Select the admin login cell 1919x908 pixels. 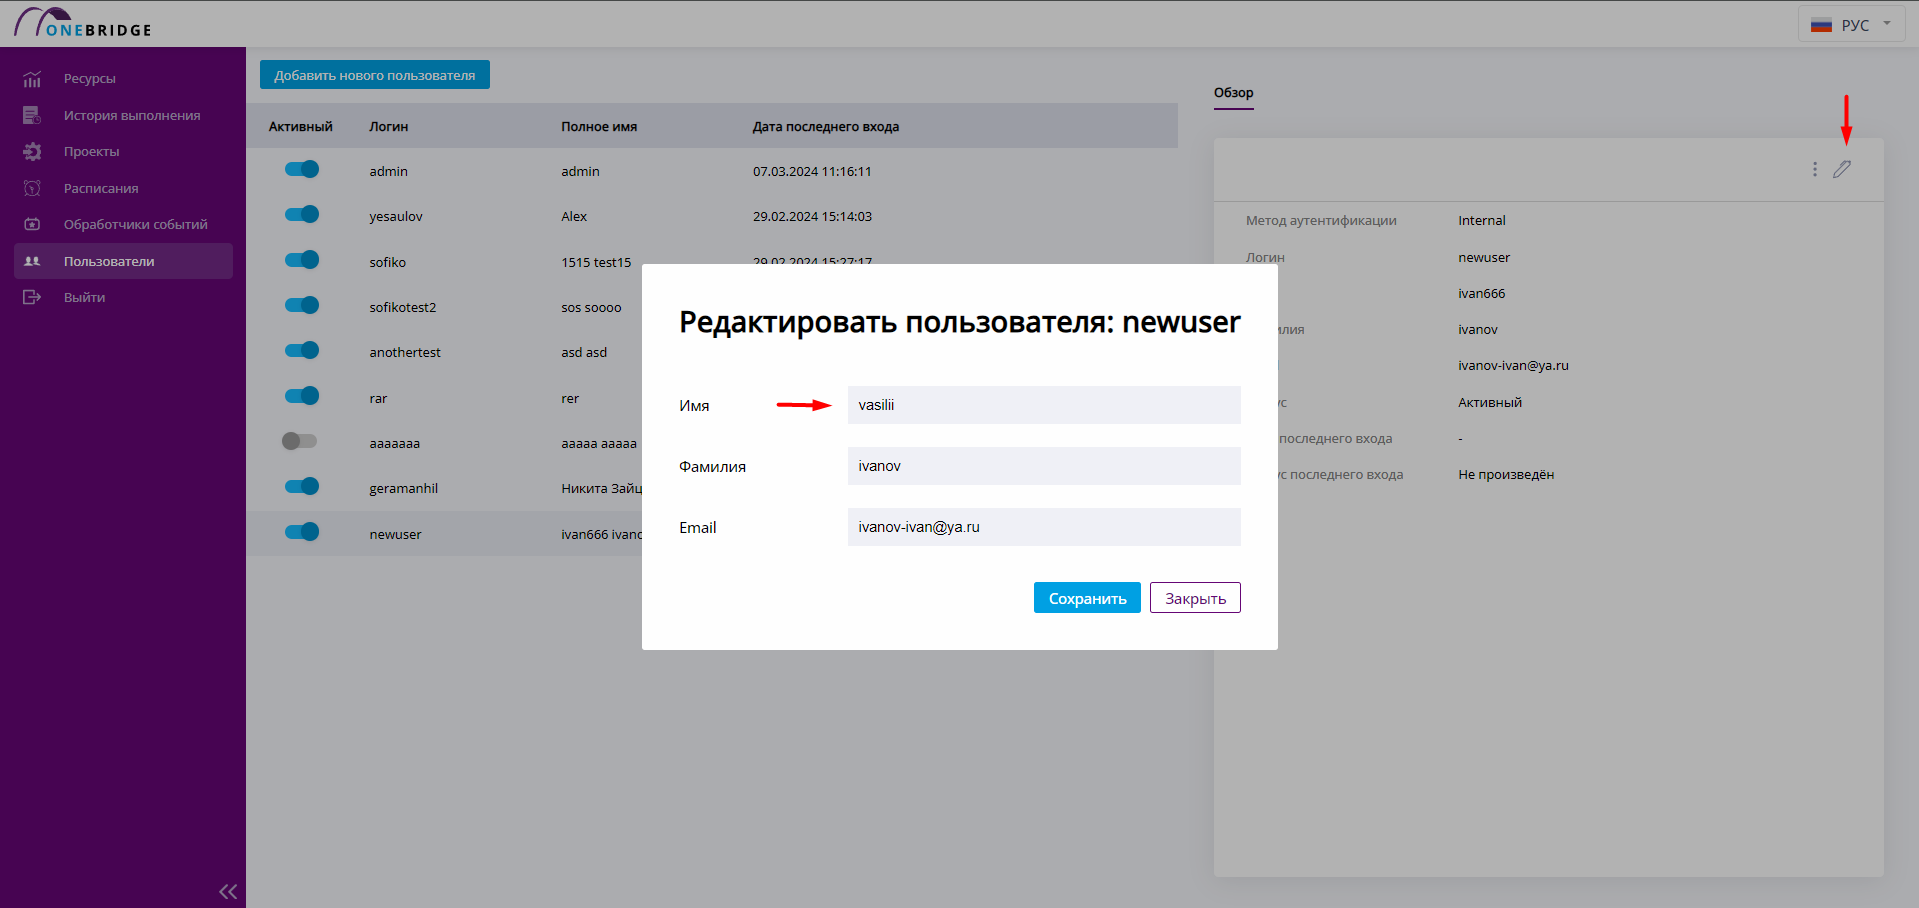[388, 172]
